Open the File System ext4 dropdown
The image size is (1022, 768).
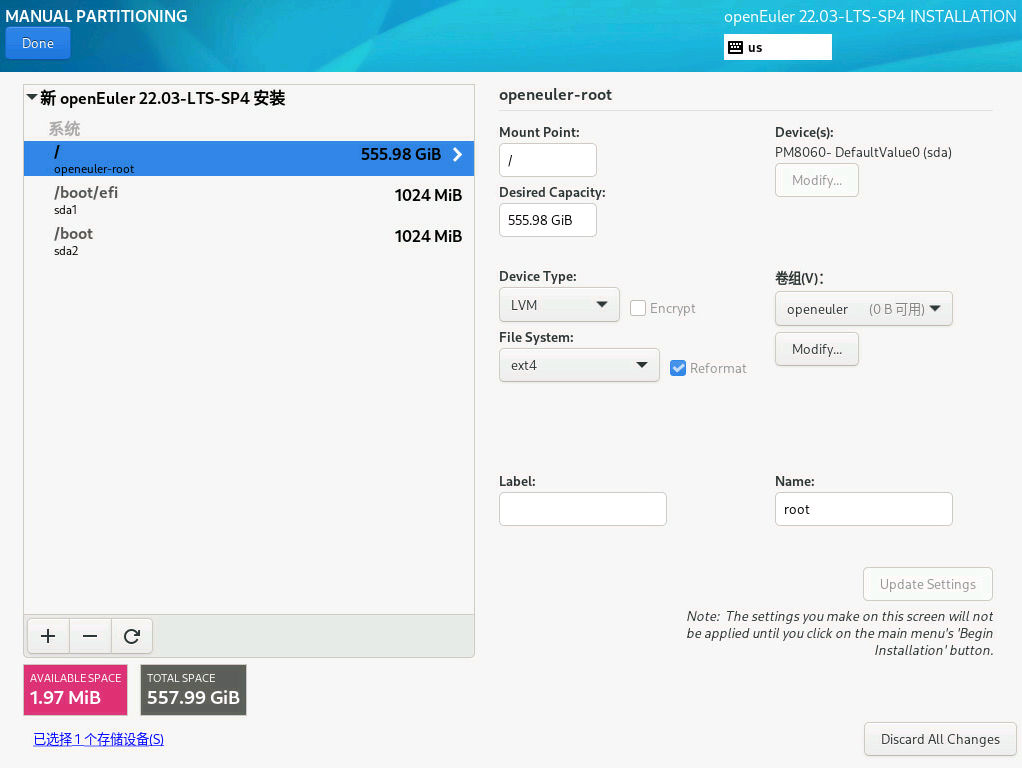(x=579, y=365)
